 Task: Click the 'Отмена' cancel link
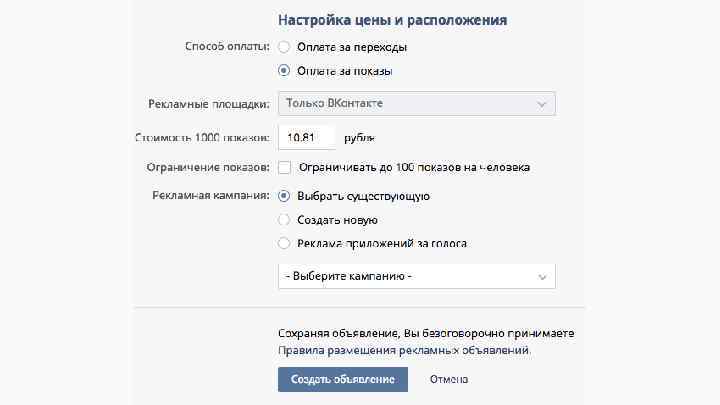click(449, 380)
